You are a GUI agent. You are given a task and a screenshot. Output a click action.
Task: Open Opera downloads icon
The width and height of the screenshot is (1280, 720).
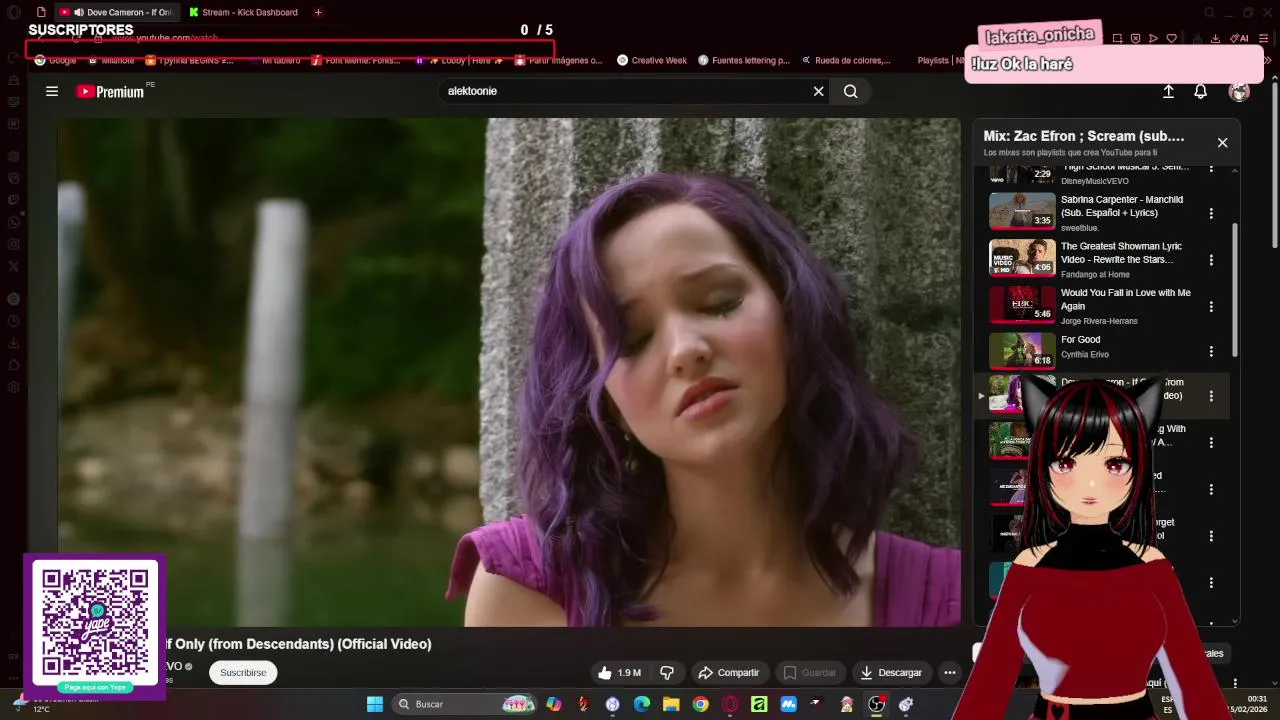1215,38
